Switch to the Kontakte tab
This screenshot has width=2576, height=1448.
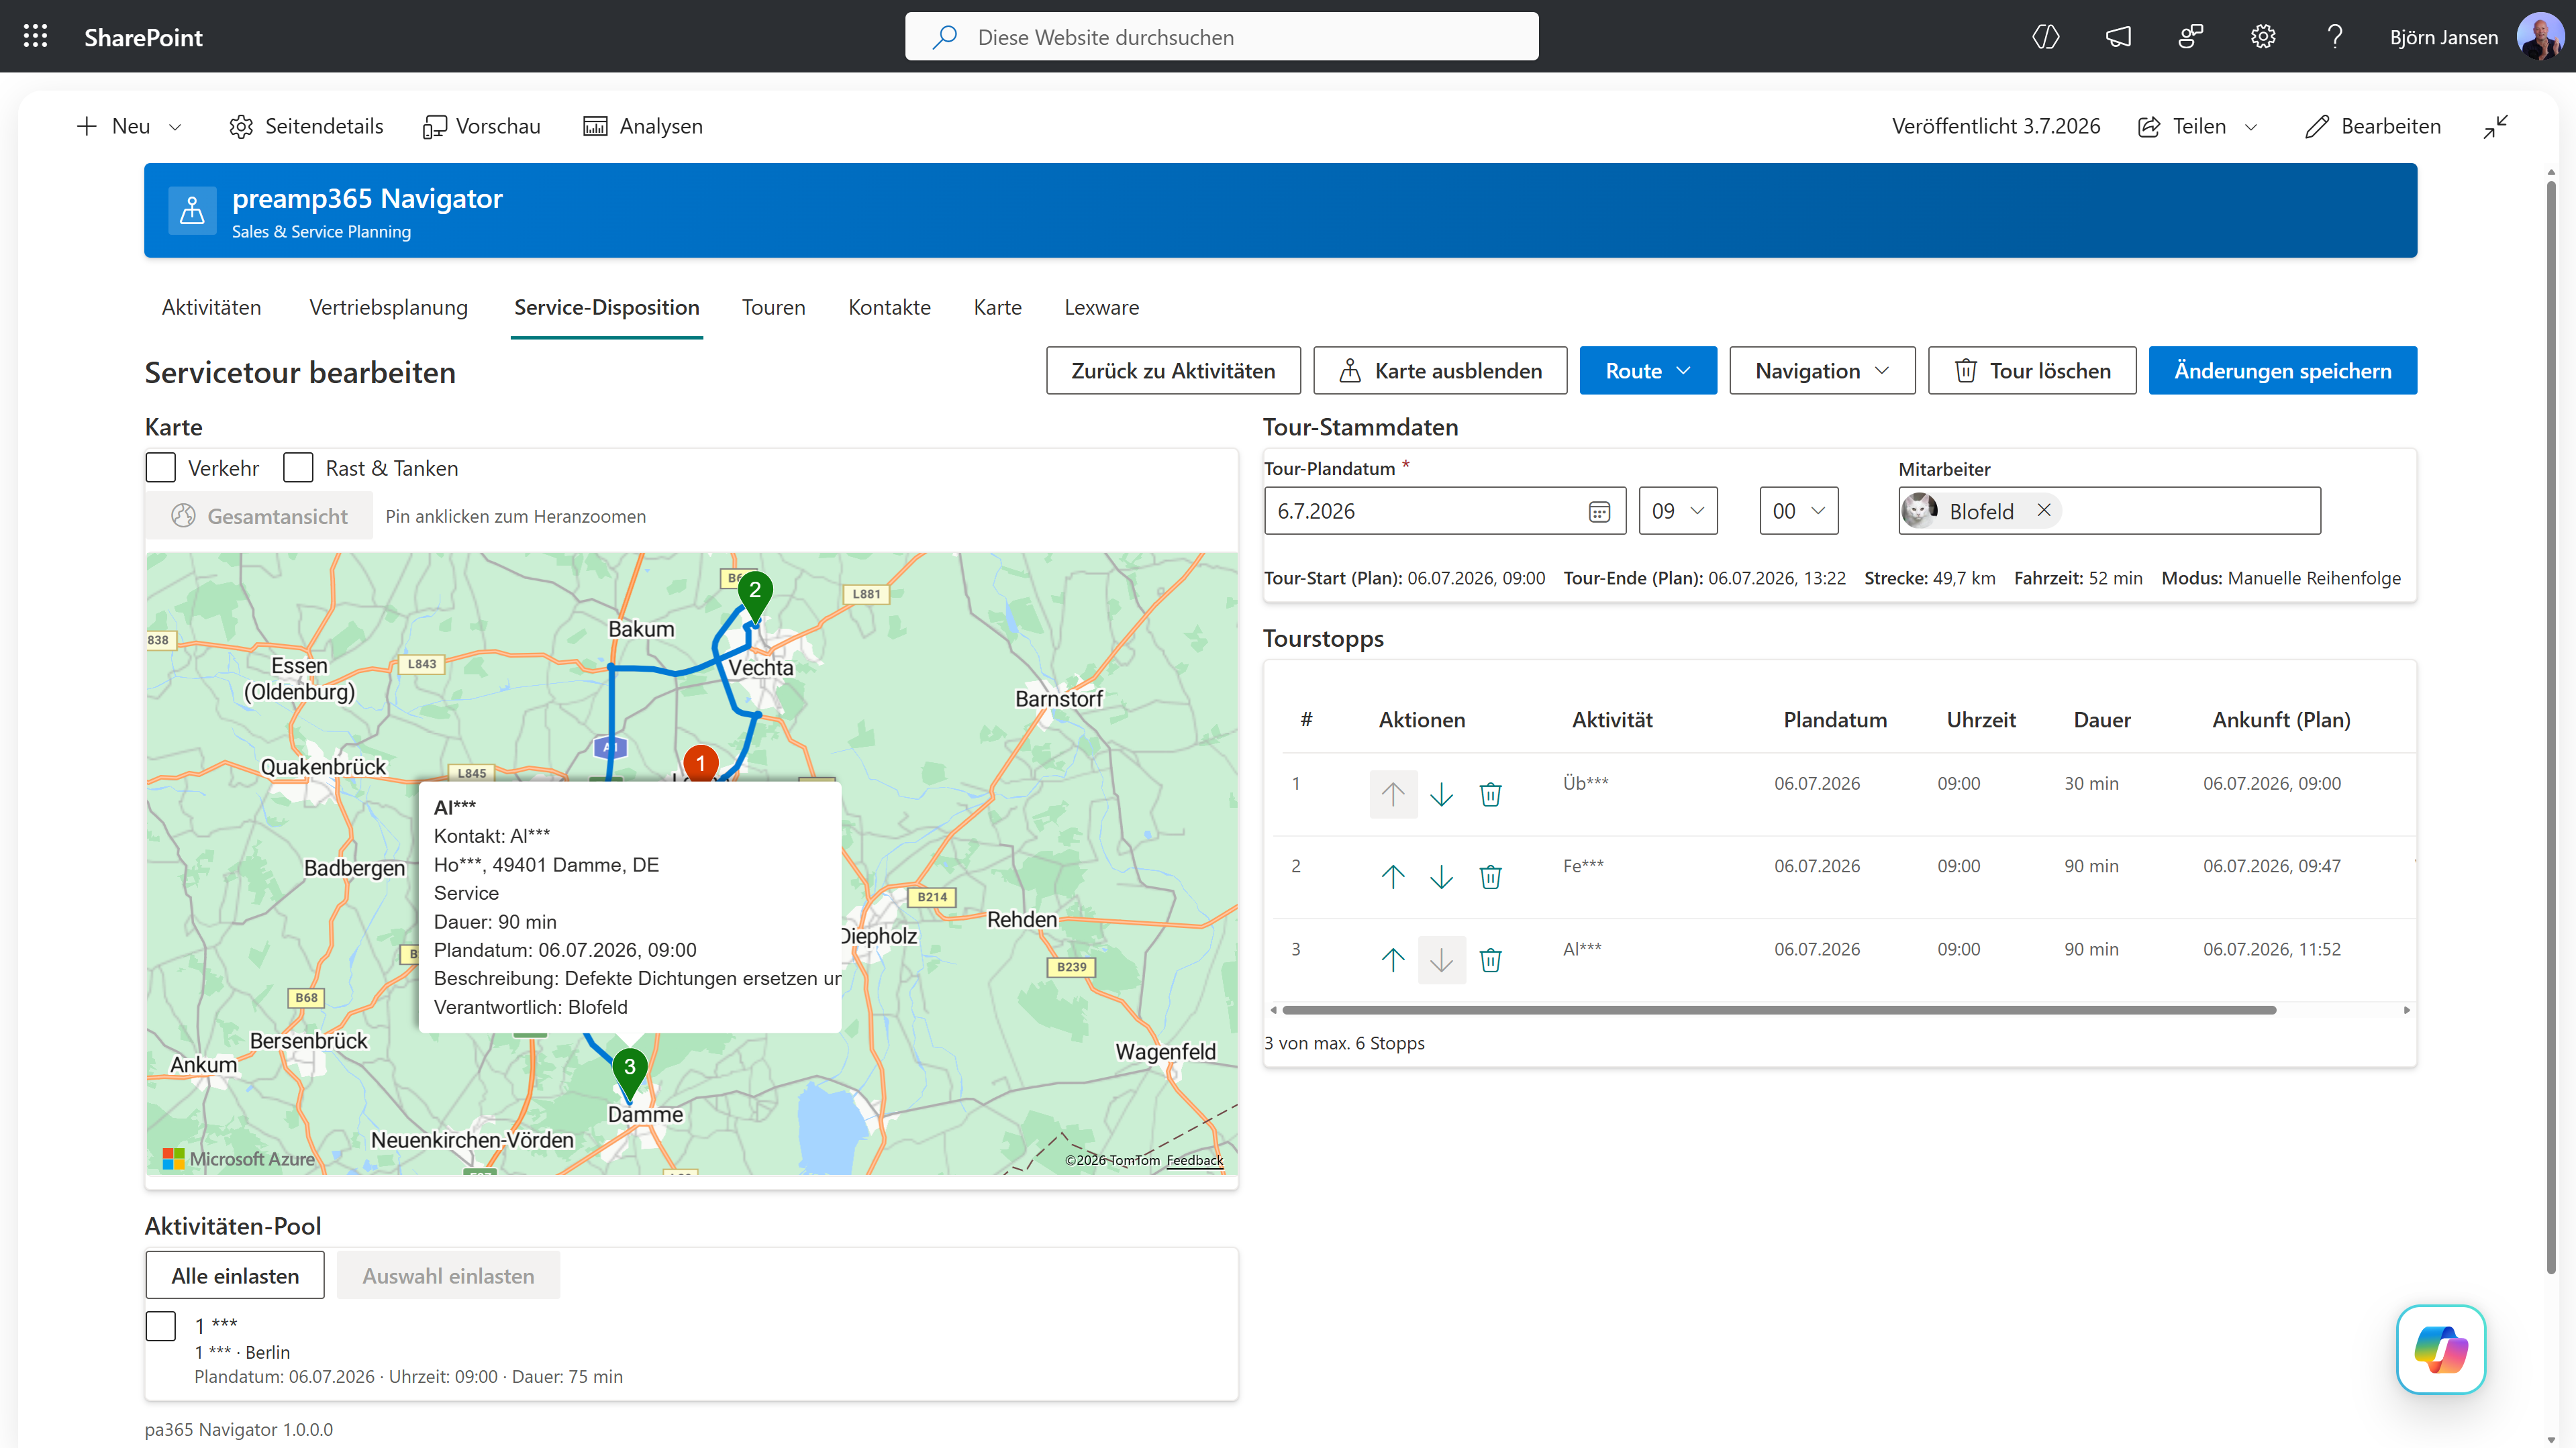tap(889, 307)
